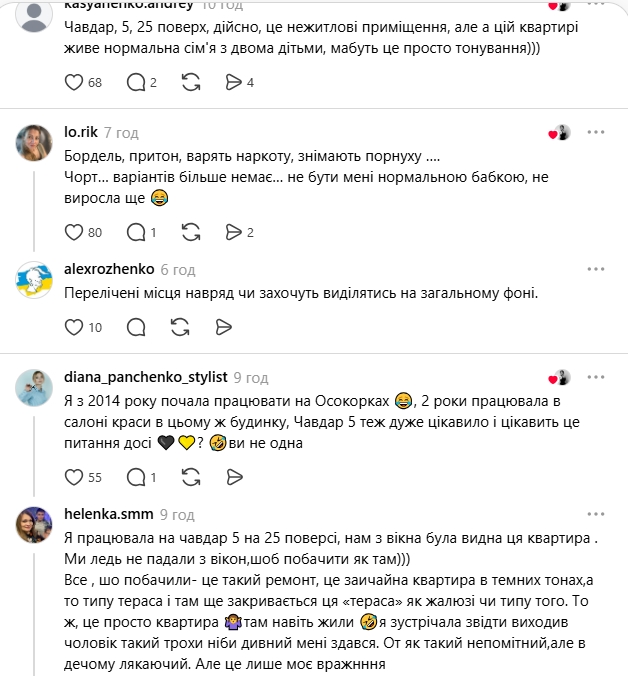Screen dimensions: 628x676
Task: Open more options for alexrozhenko's comment
Action: pos(596,269)
